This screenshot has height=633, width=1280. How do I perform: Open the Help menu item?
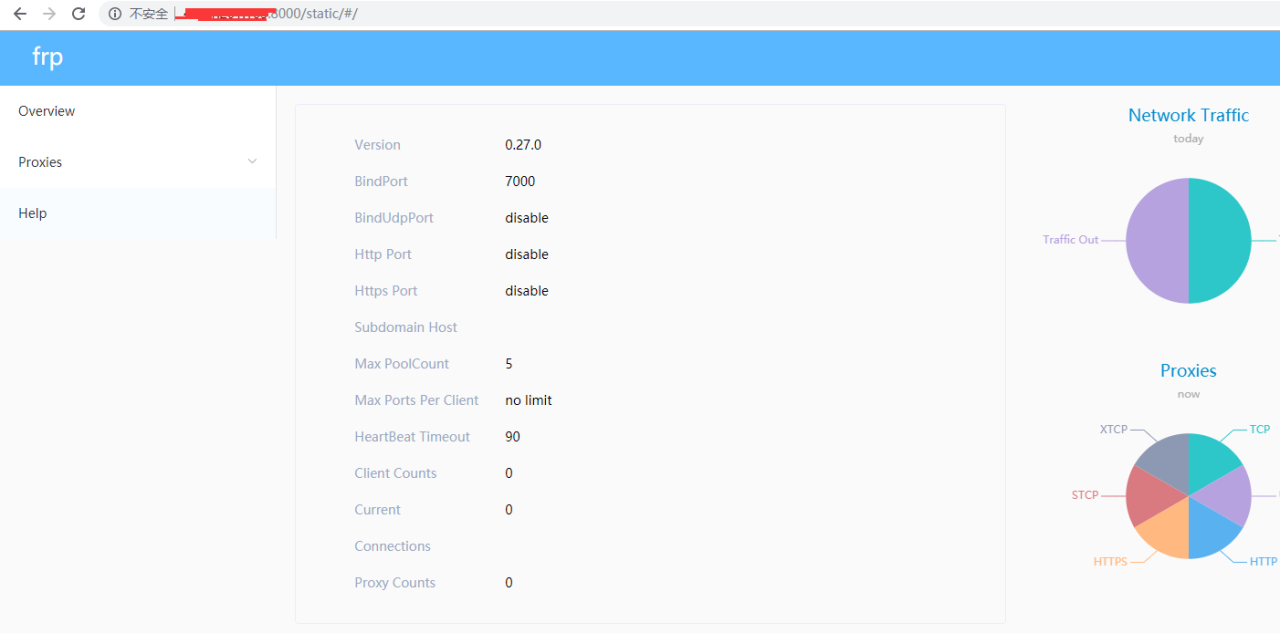click(138, 213)
